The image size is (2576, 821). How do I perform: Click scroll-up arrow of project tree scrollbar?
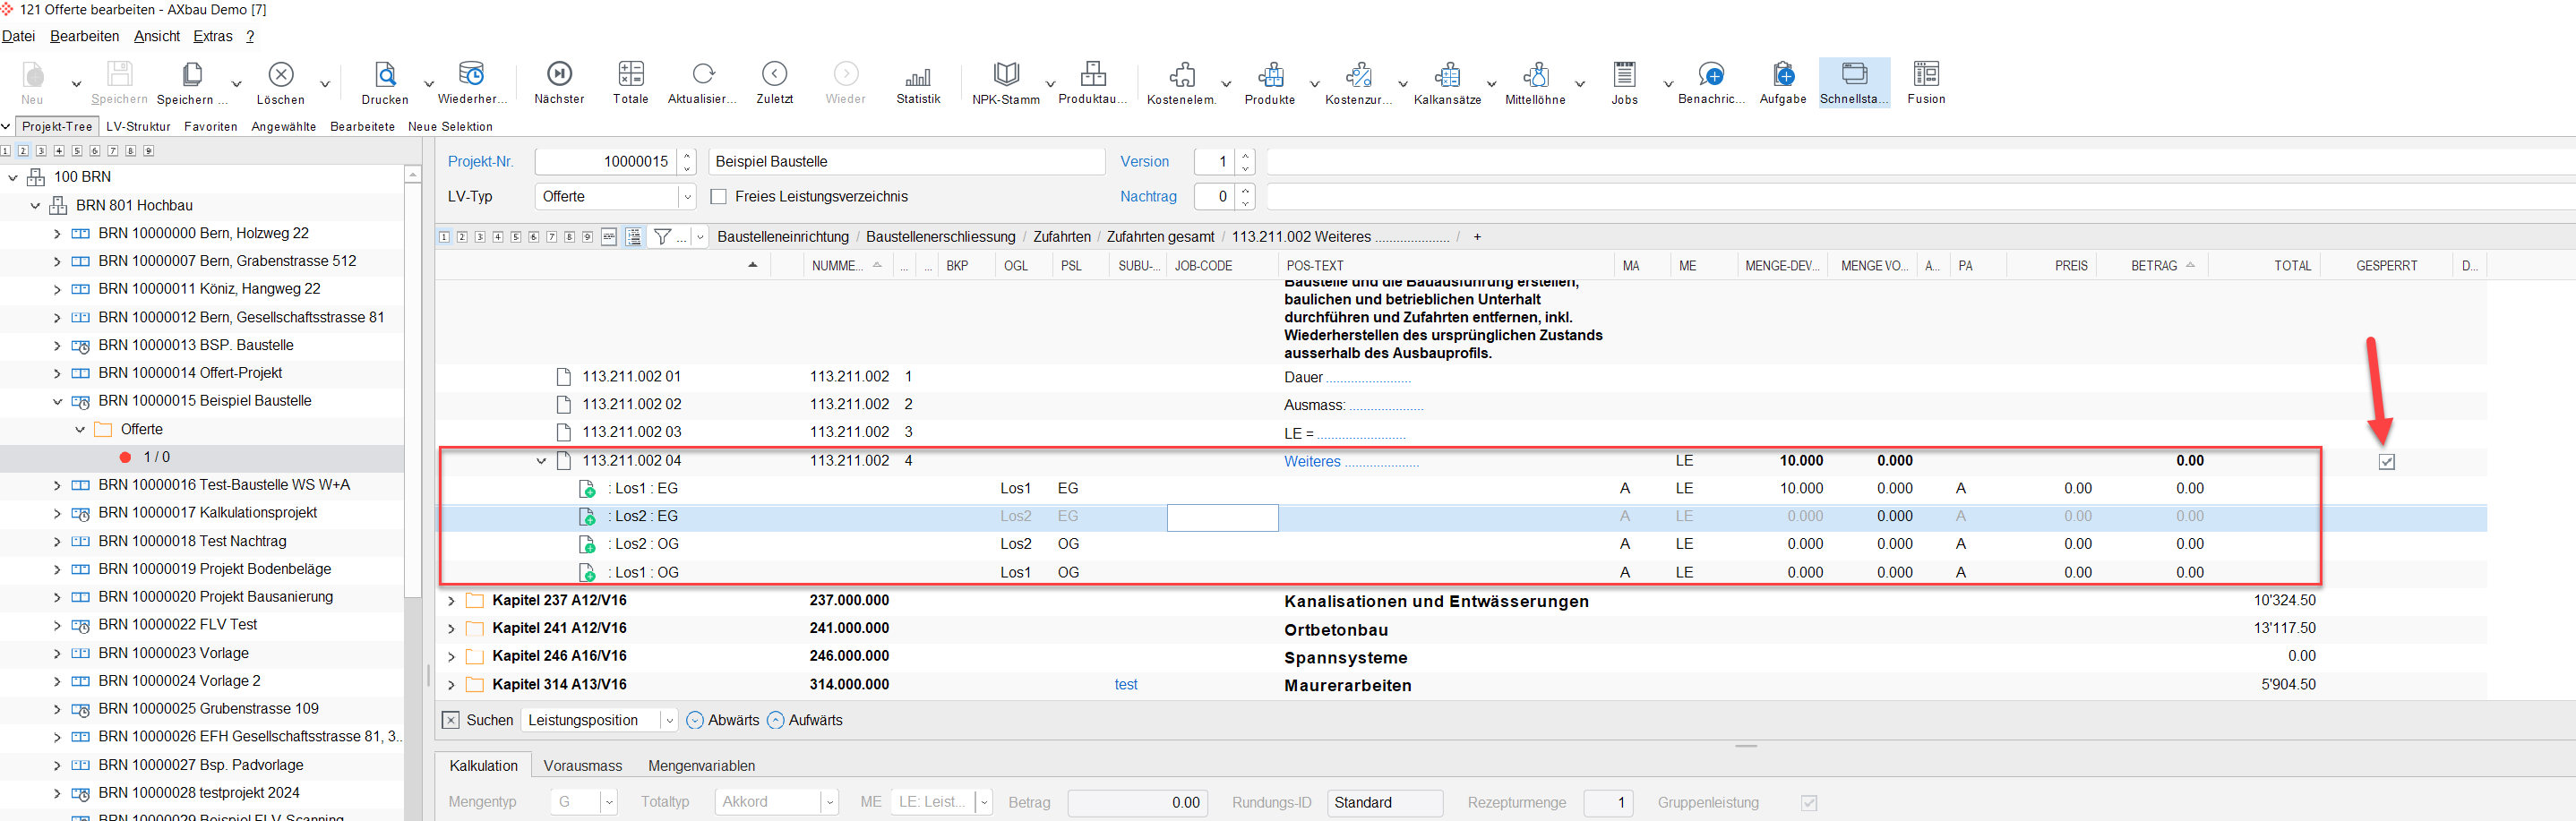(413, 175)
